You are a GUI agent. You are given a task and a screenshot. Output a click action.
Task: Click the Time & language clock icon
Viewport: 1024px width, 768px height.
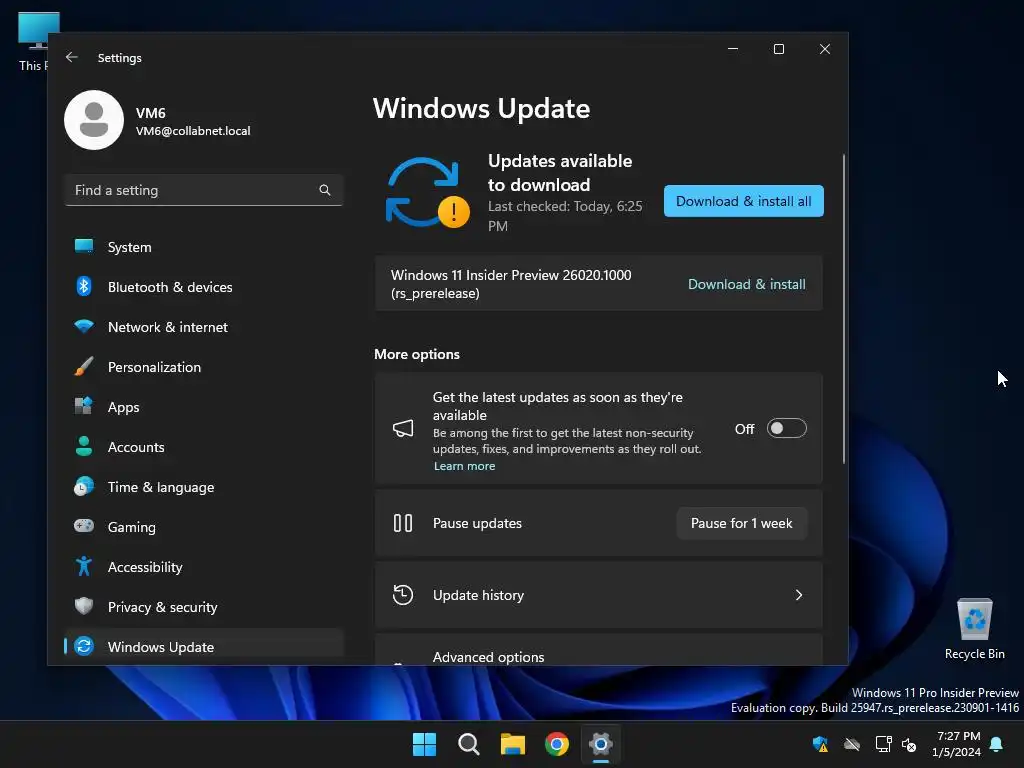(84, 487)
